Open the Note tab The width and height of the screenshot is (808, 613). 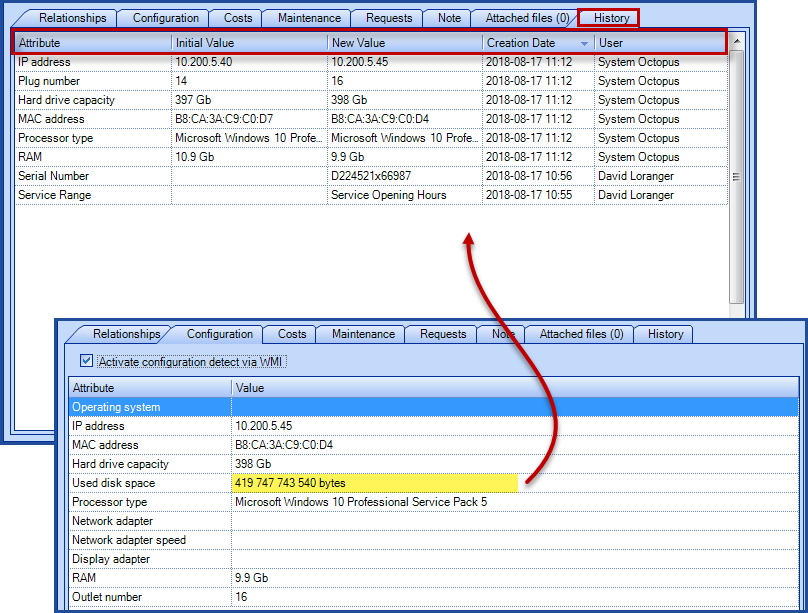pos(447,17)
